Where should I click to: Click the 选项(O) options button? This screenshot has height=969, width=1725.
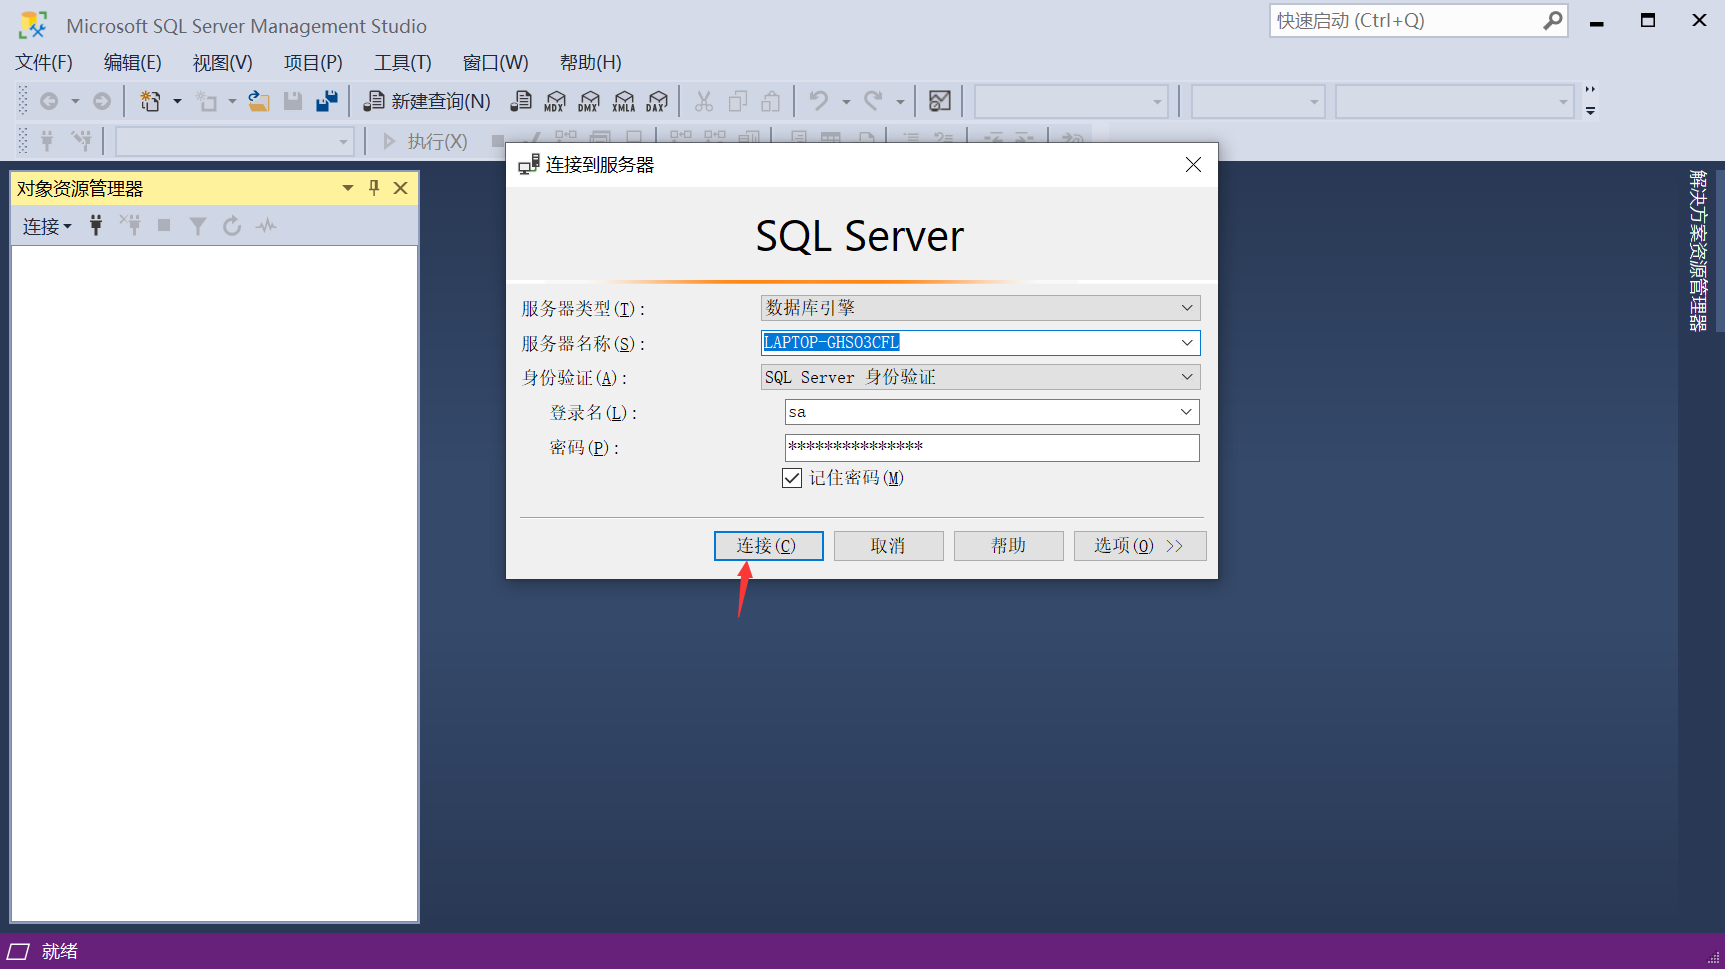[x=1139, y=545]
